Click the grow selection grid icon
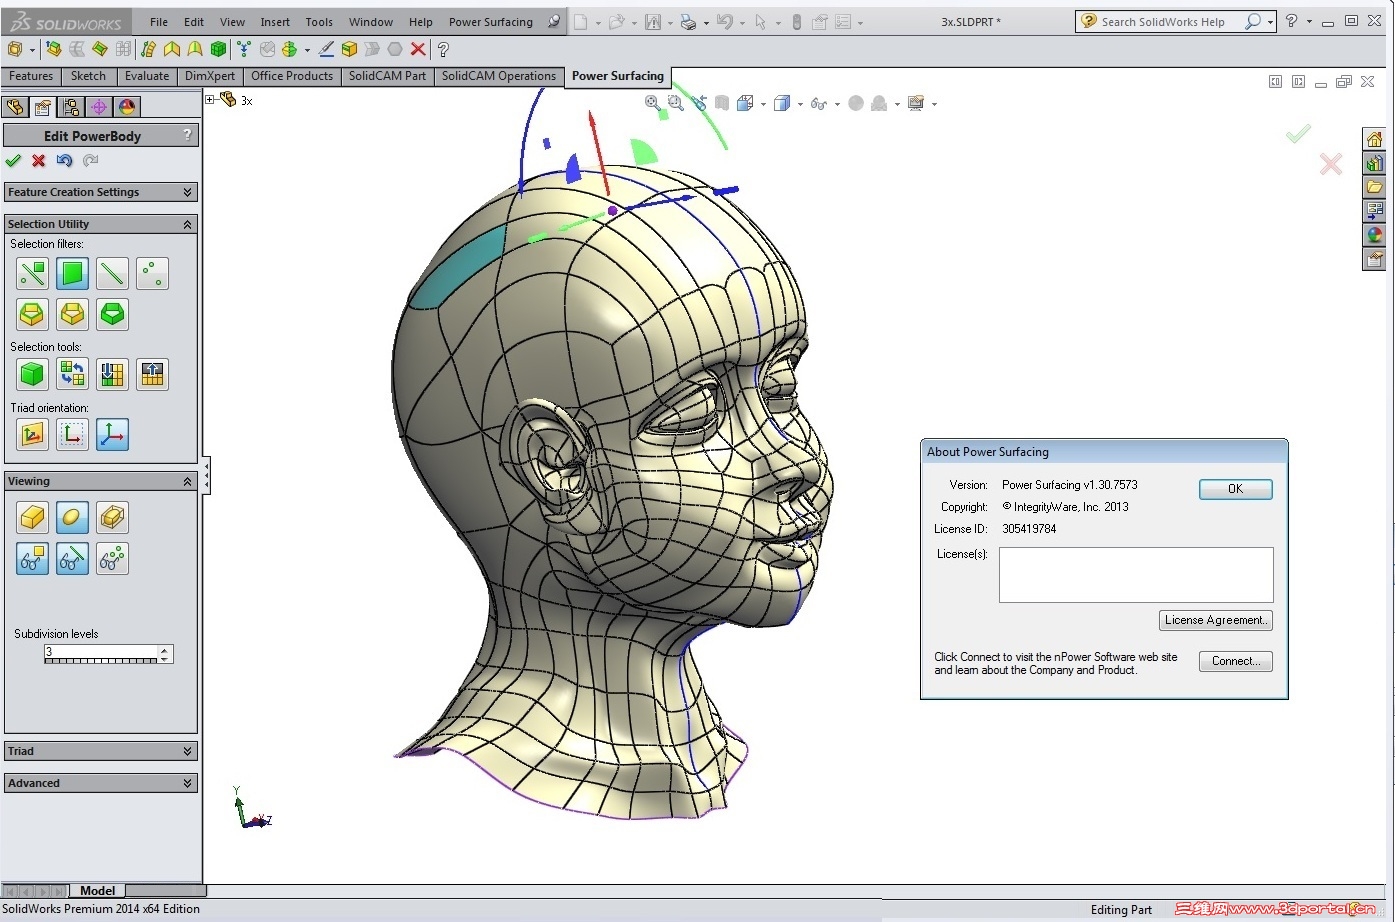 (x=152, y=374)
